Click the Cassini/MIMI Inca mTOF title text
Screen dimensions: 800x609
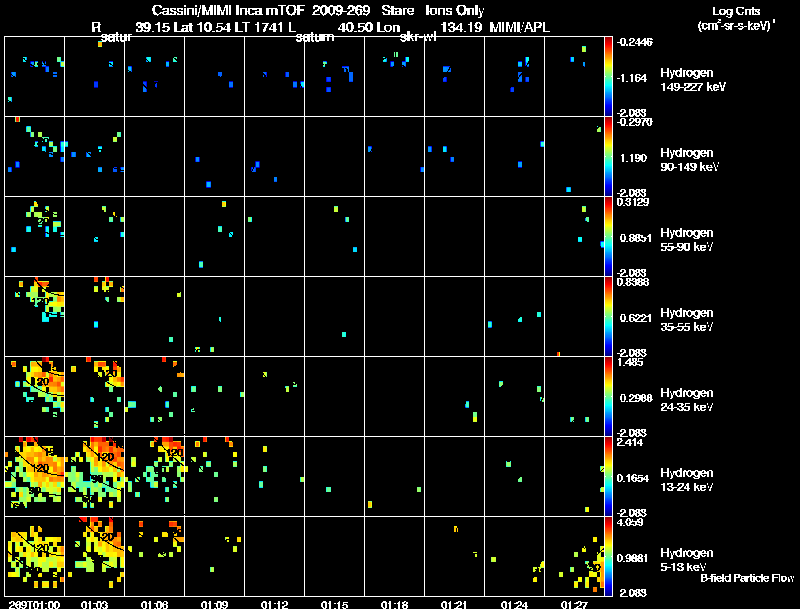pos(228,10)
